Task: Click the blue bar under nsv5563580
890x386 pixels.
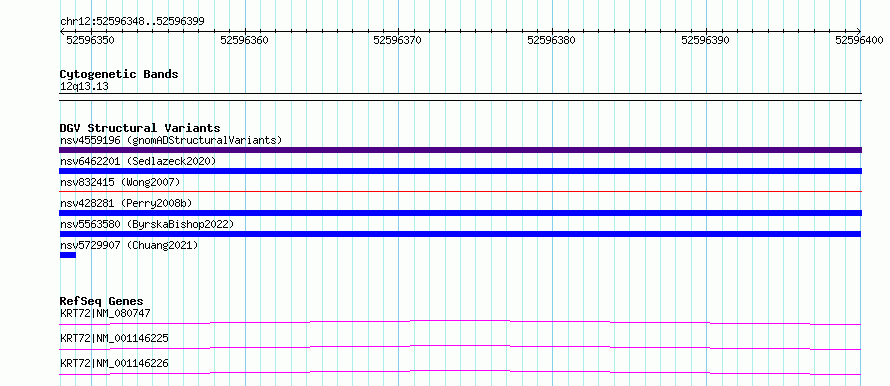Action: pyautogui.click(x=460, y=234)
